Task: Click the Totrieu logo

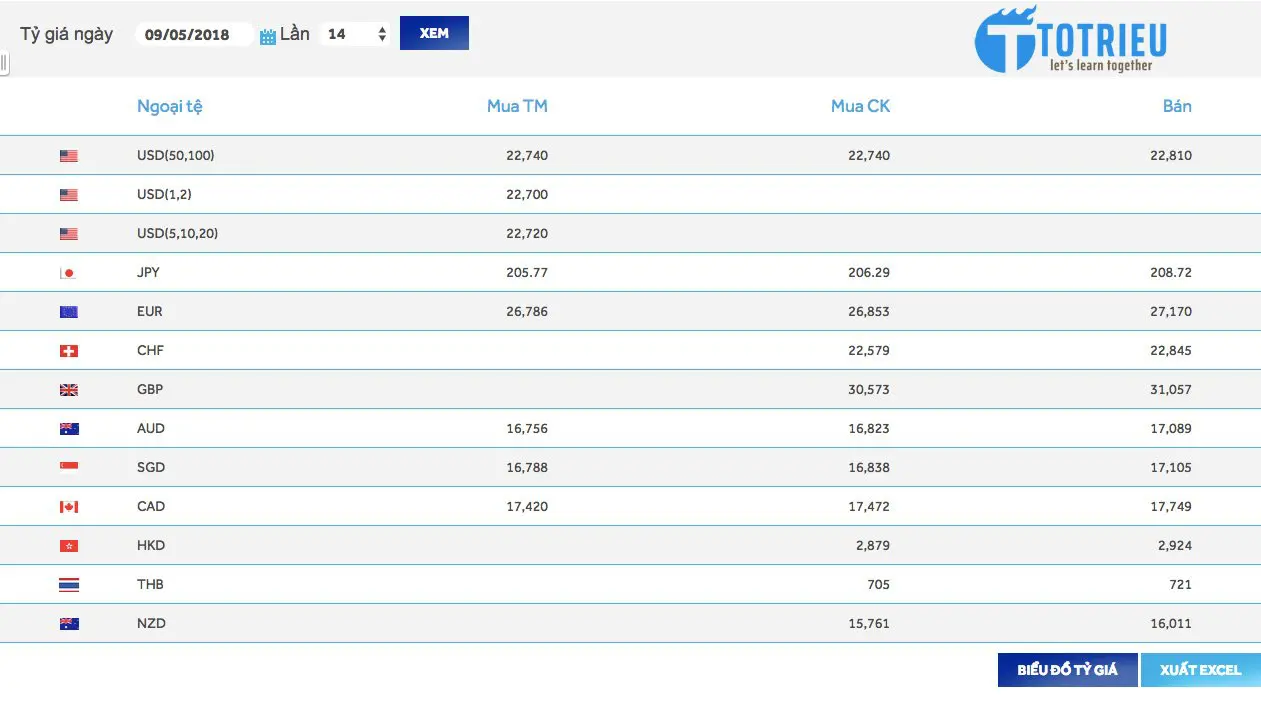Action: pos(1070,40)
